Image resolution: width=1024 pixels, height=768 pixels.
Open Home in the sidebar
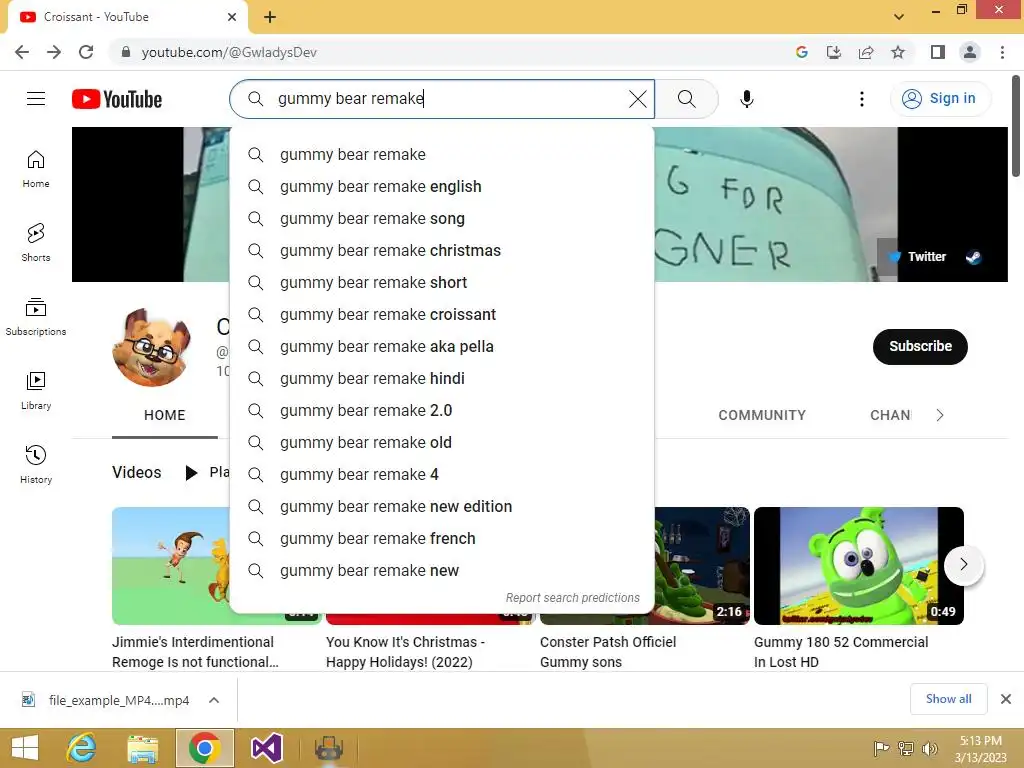click(36, 168)
